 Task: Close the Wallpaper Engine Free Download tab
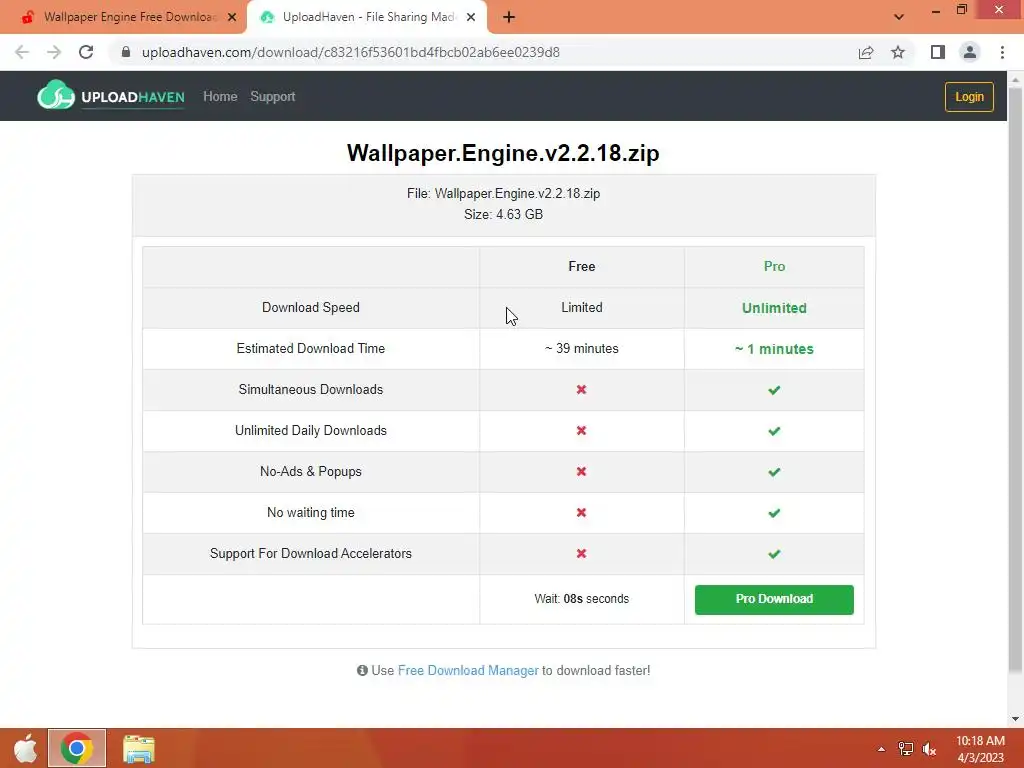(232, 17)
